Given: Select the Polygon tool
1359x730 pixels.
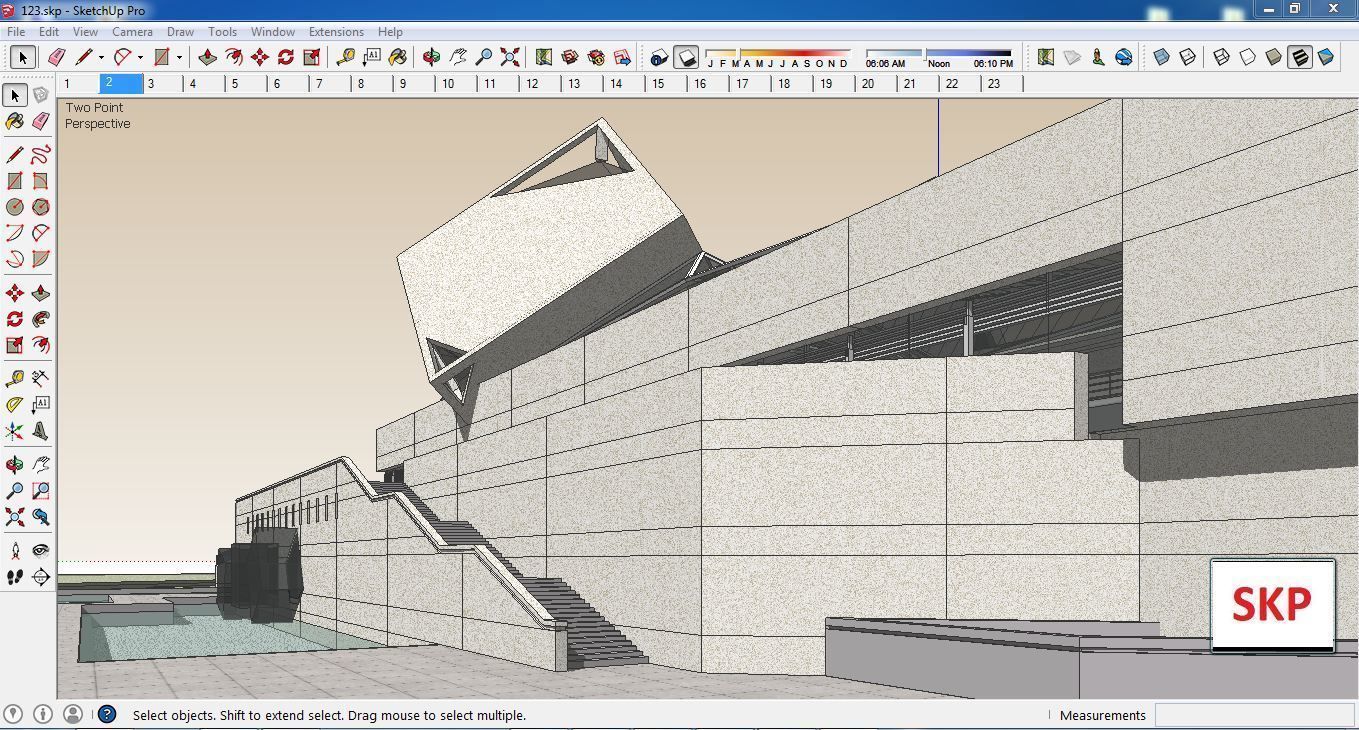Looking at the screenshot, I should click(40, 207).
